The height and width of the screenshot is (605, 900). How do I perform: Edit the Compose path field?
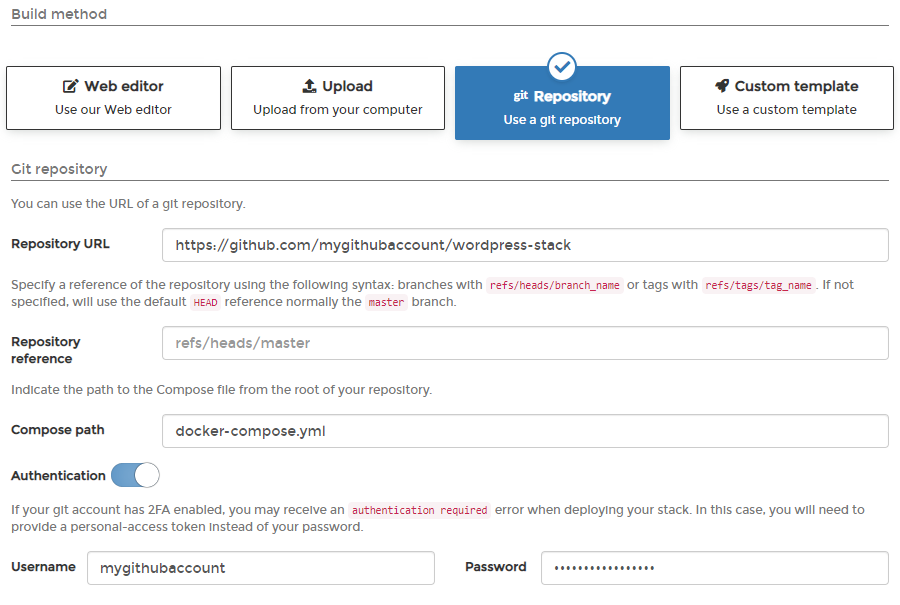525,432
